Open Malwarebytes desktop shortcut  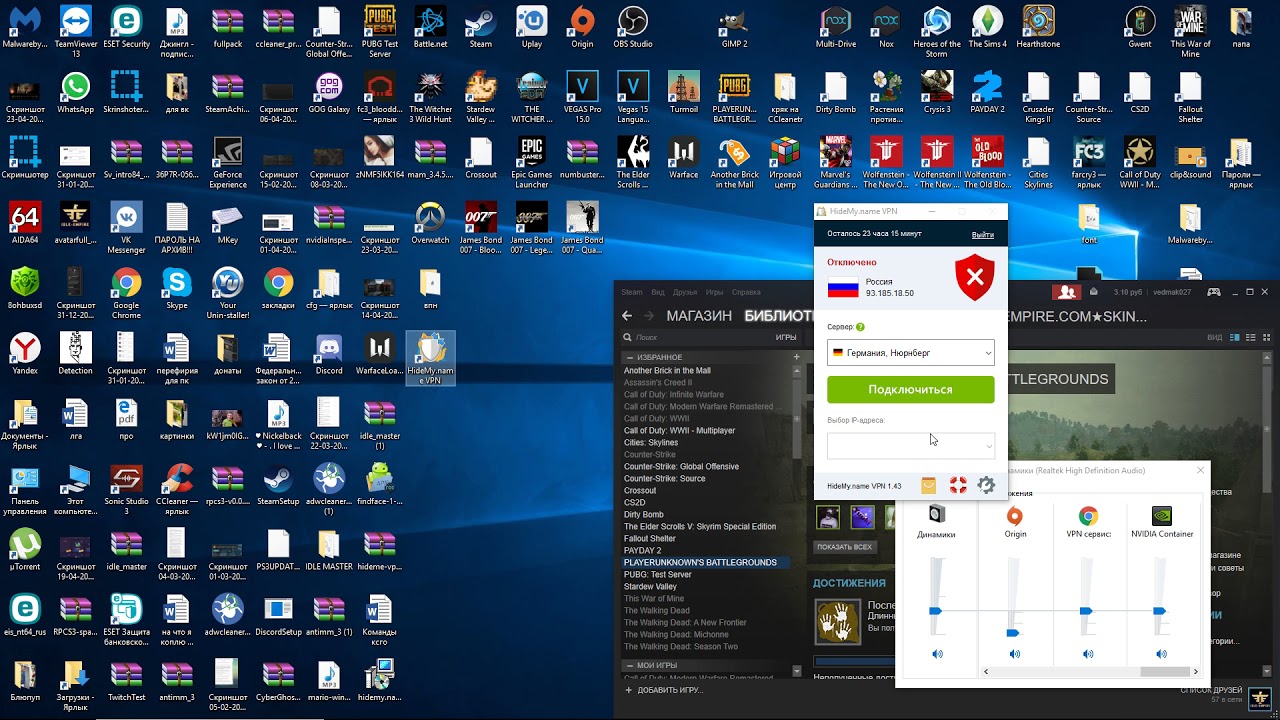(x=24, y=28)
